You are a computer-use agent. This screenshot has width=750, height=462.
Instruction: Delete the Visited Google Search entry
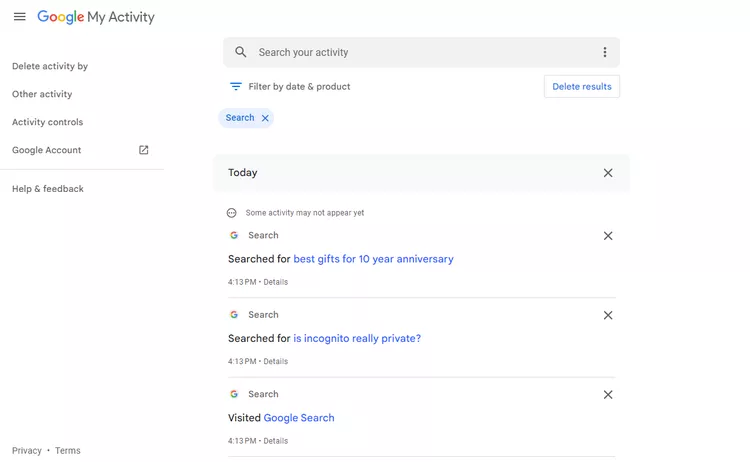tap(608, 395)
